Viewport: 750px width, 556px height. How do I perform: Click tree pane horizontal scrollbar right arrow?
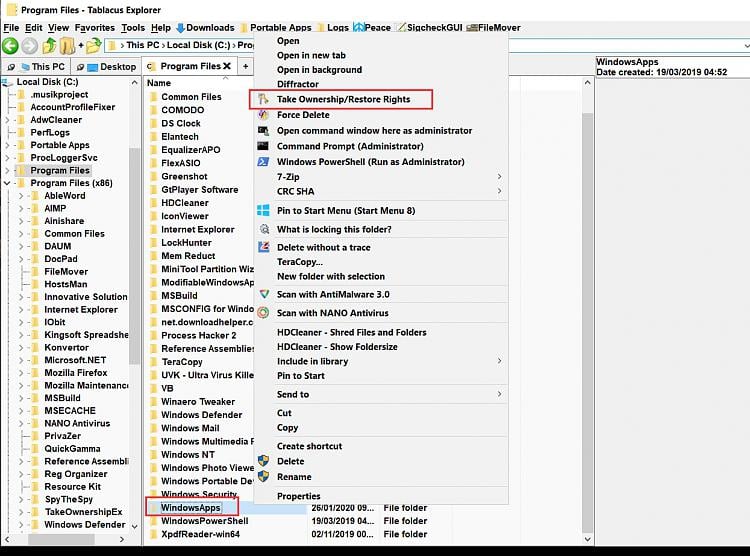[x=122, y=539]
